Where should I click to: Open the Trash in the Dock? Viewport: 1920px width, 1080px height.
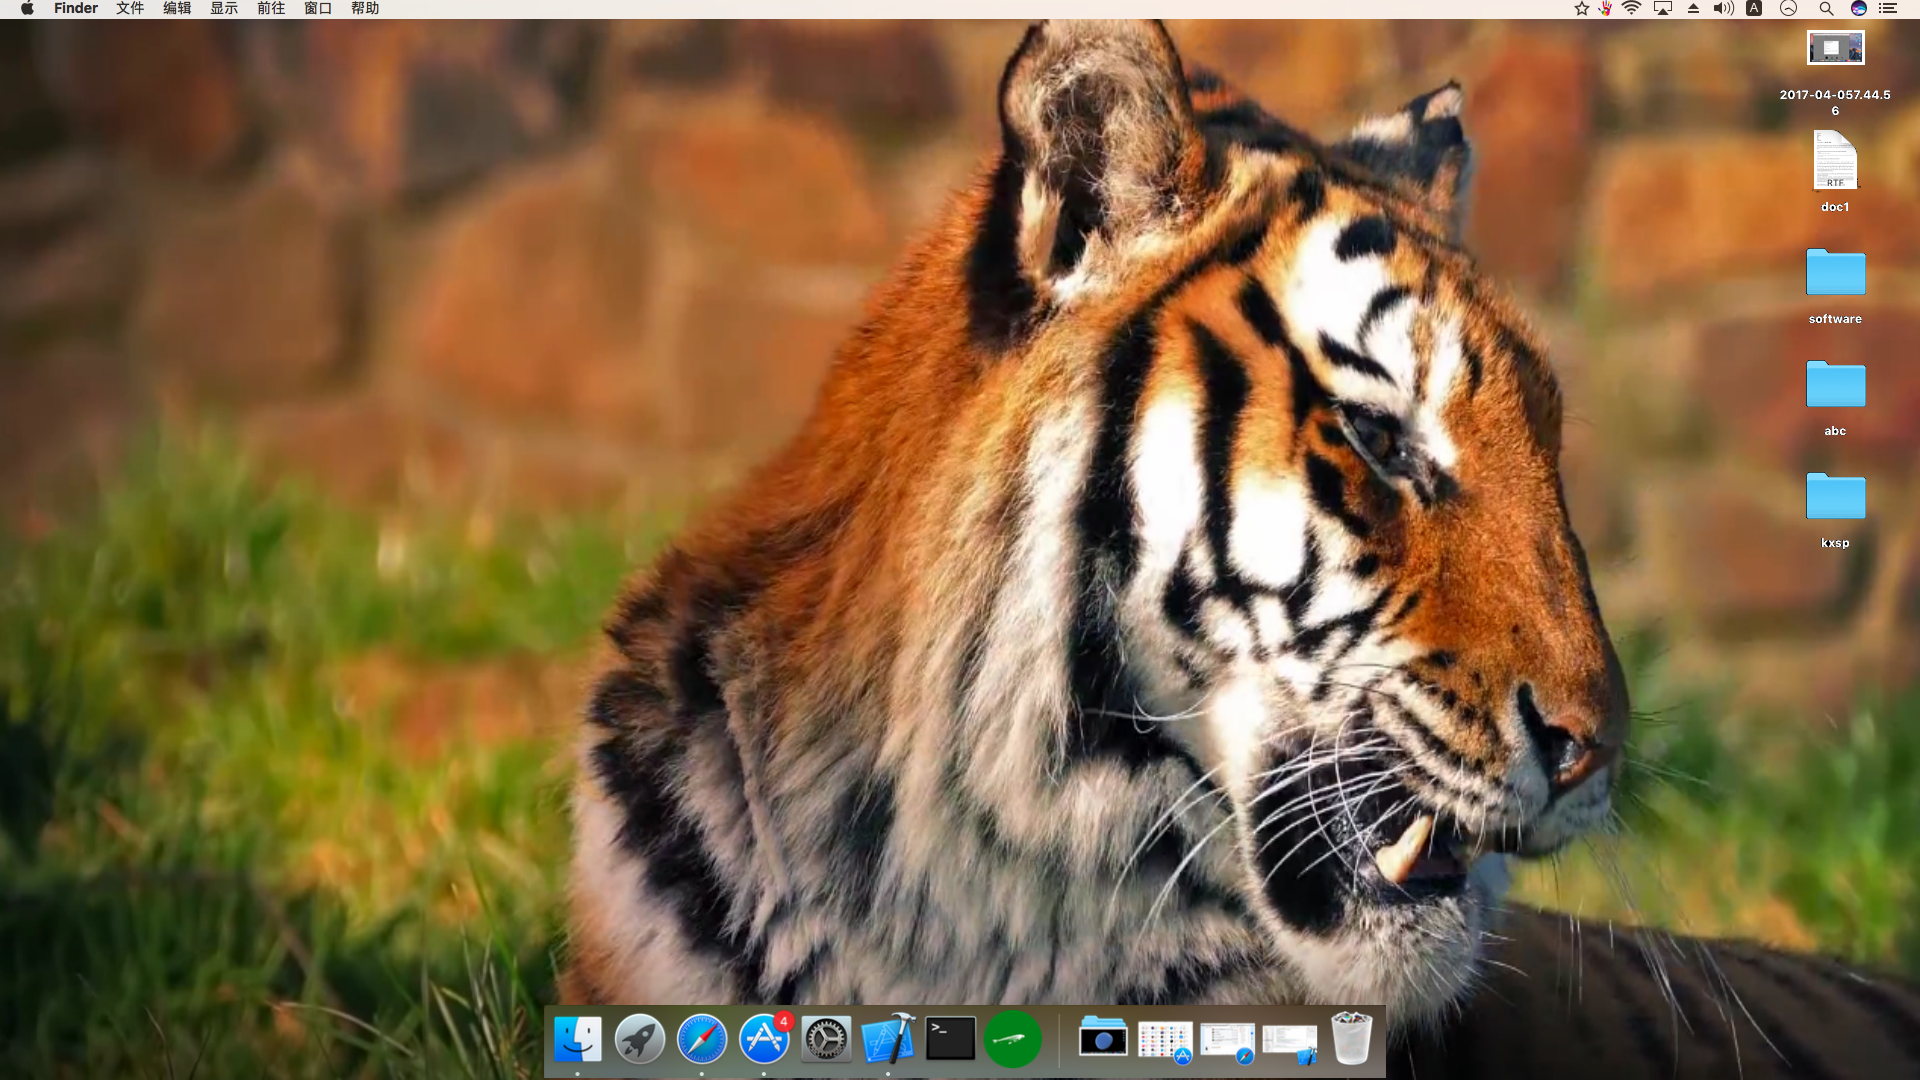(x=1351, y=1039)
